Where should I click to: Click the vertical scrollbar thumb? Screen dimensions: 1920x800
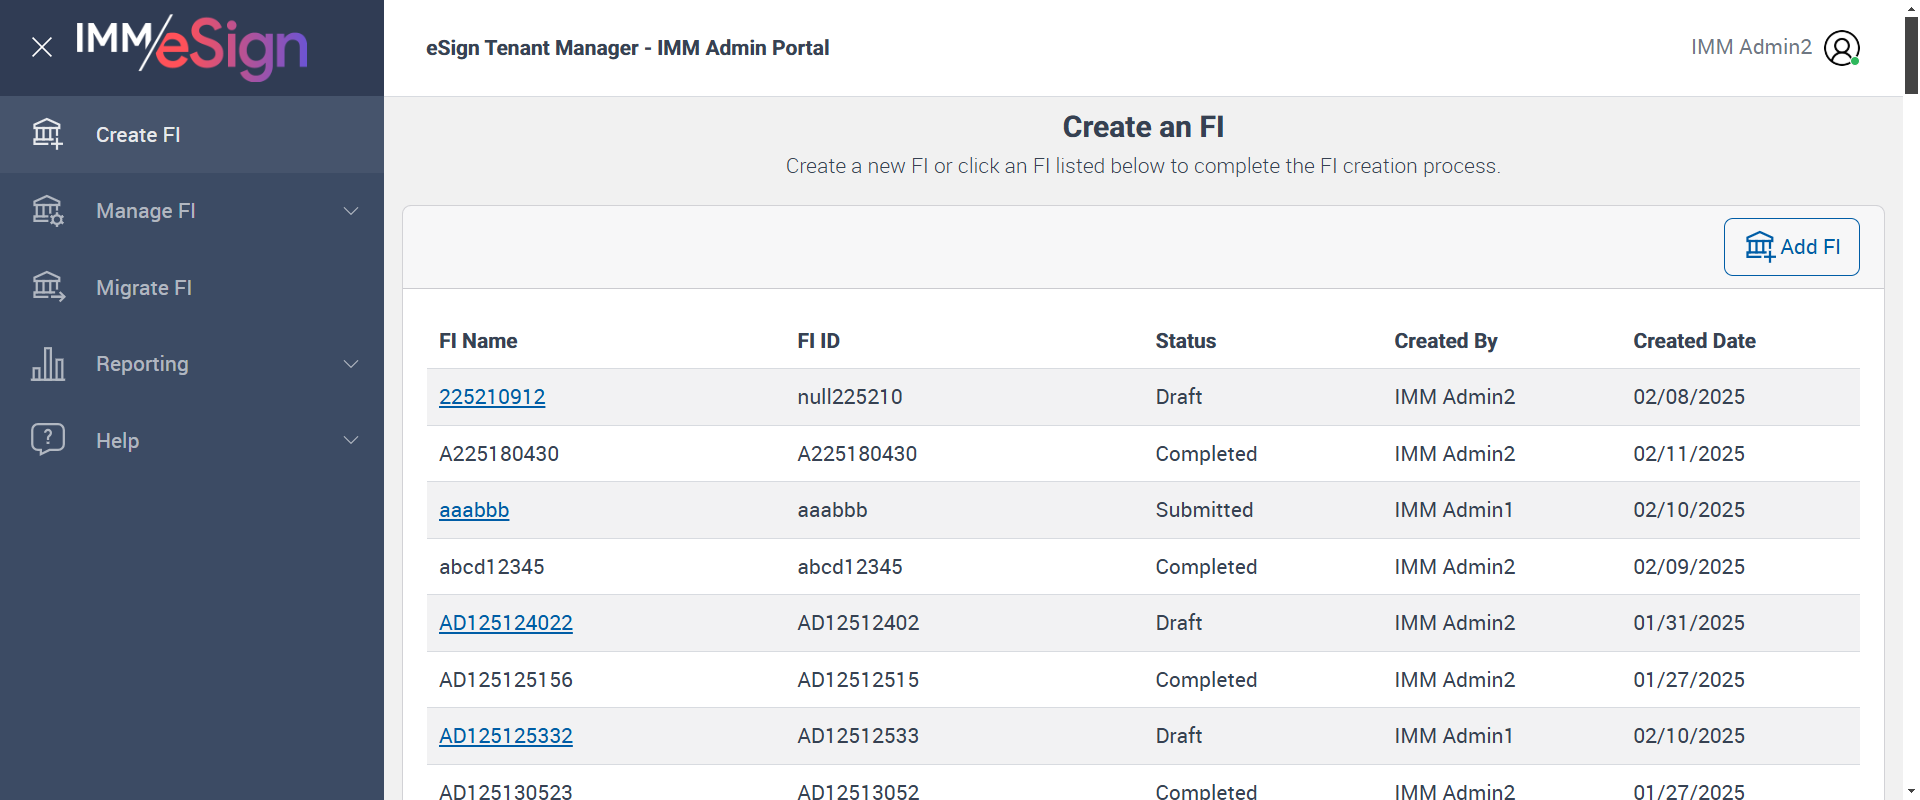(x=1911, y=55)
